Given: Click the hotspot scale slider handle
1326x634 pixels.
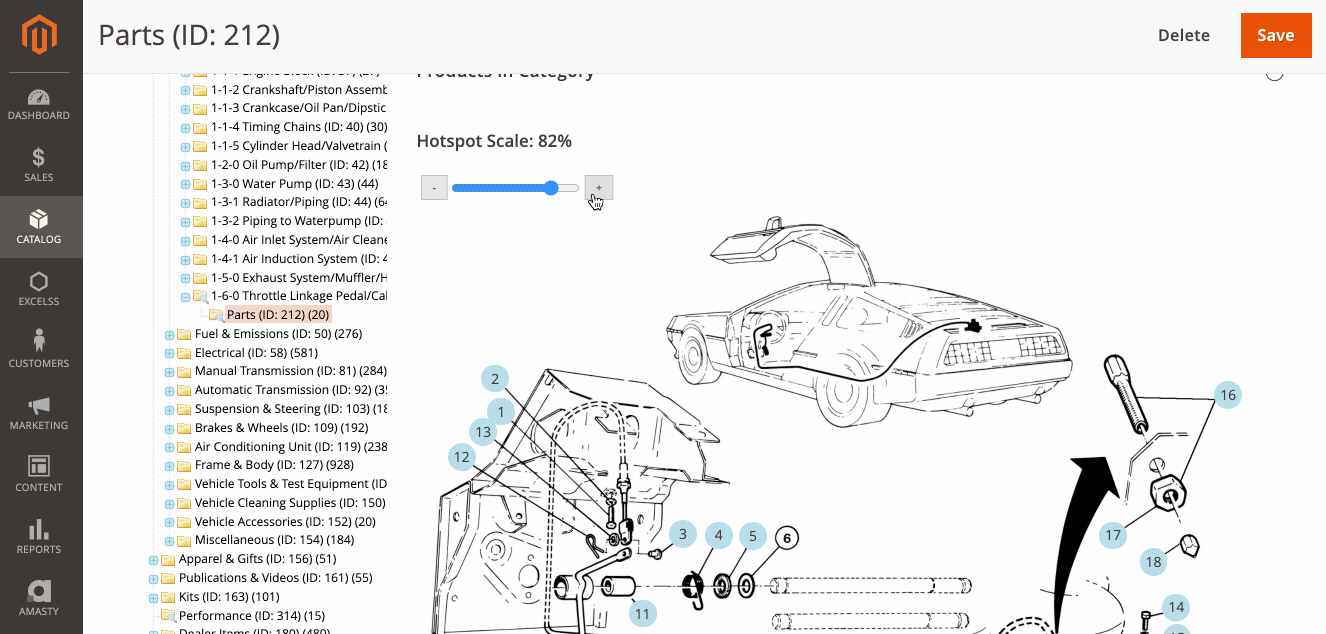Looking at the screenshot, I should coord(551,187).
